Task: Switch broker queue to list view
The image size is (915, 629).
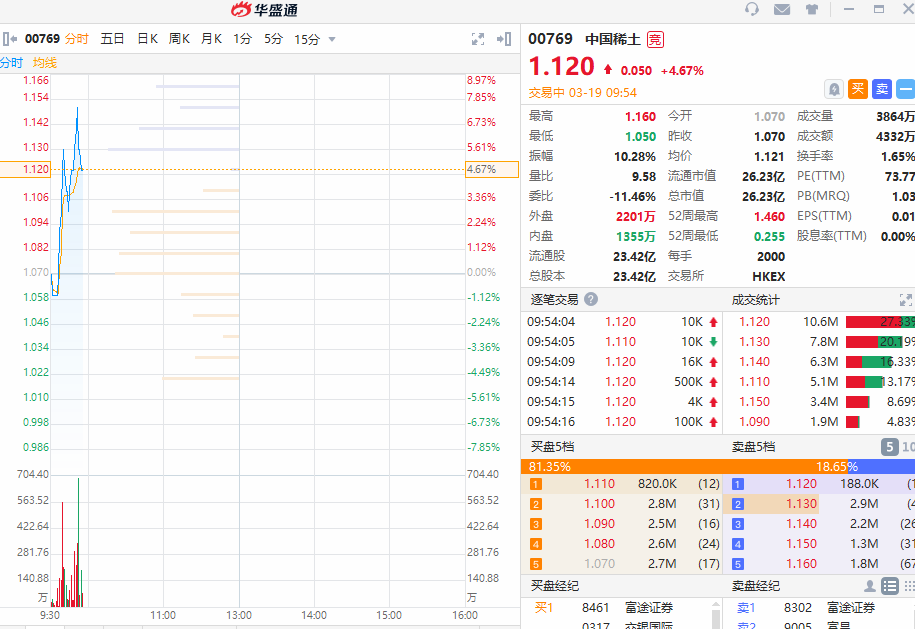Action: pyautogui.click(x=889, y=586)
